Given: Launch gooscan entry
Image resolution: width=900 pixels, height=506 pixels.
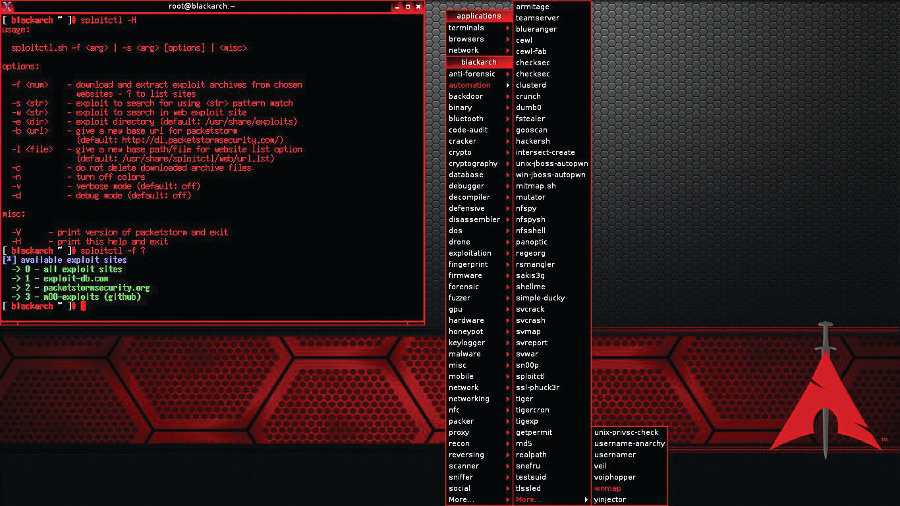Looking at the screenshot, I should 532,130.
